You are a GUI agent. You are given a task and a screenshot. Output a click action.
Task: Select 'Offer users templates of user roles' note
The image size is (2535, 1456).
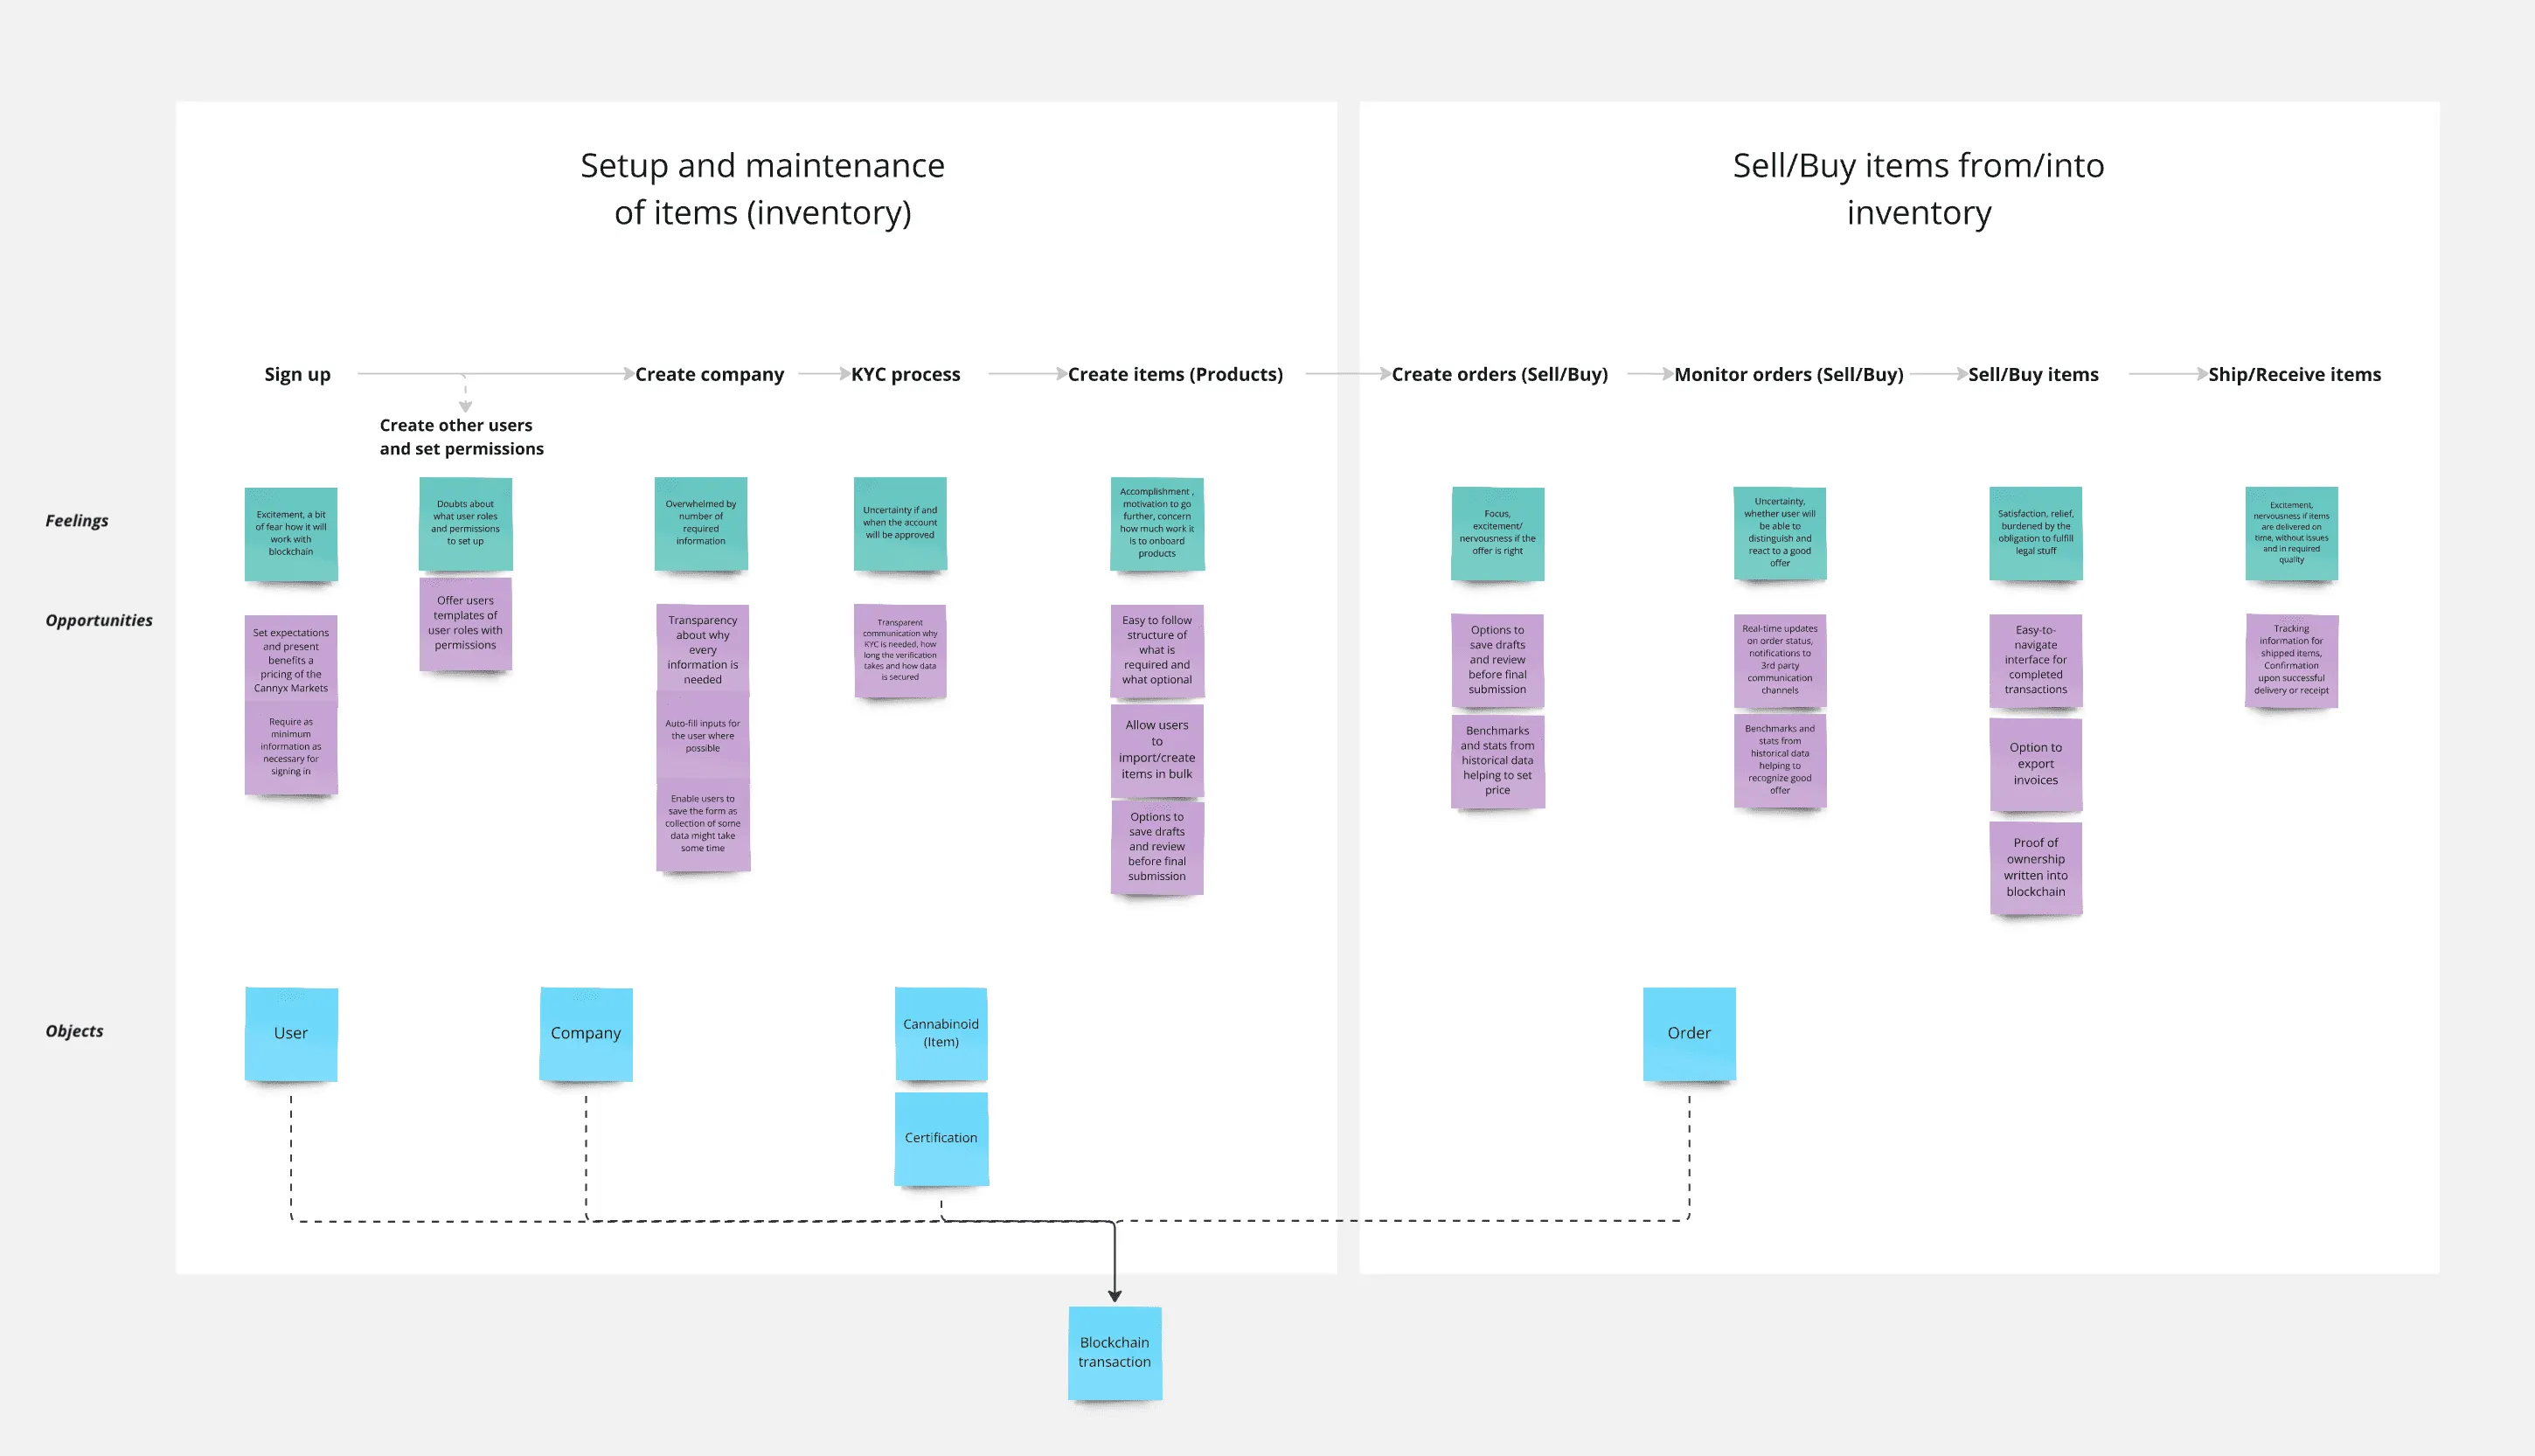tap(465, 624)
